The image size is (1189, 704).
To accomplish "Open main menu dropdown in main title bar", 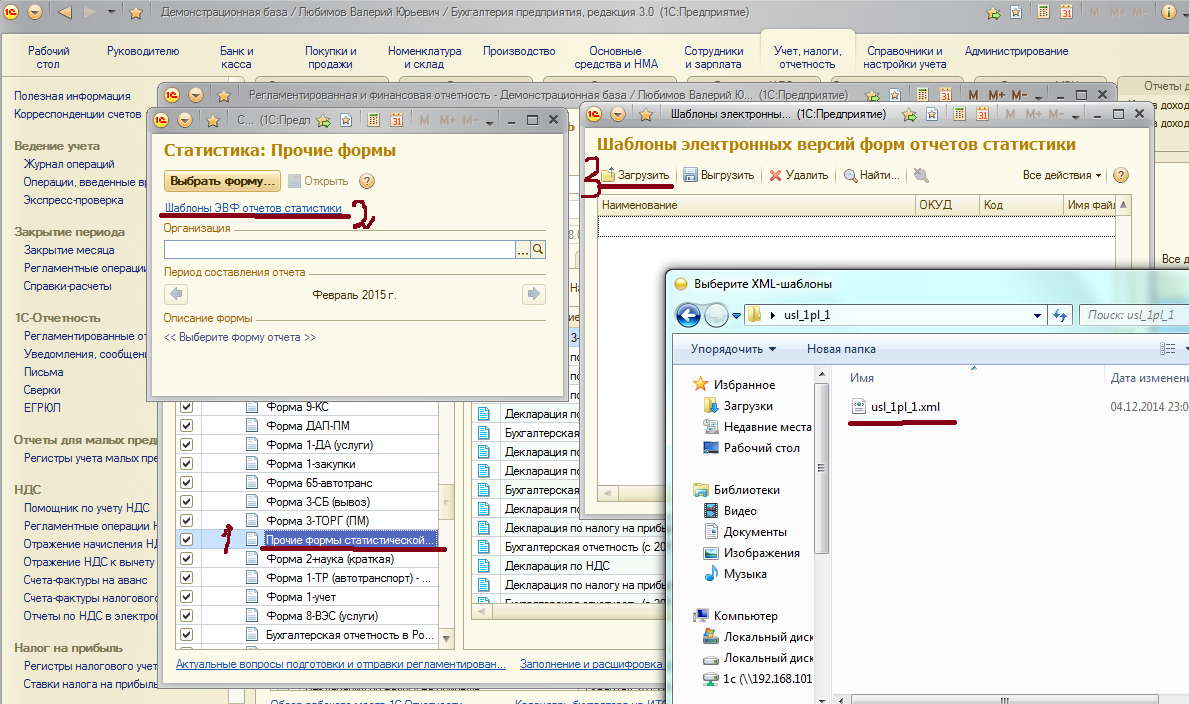I will coord(35,12).
